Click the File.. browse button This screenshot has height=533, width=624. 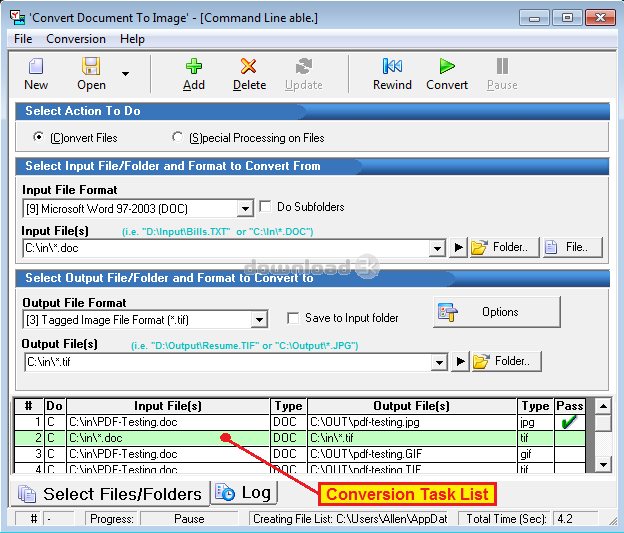pyautogui.click(x=572, y=247)
